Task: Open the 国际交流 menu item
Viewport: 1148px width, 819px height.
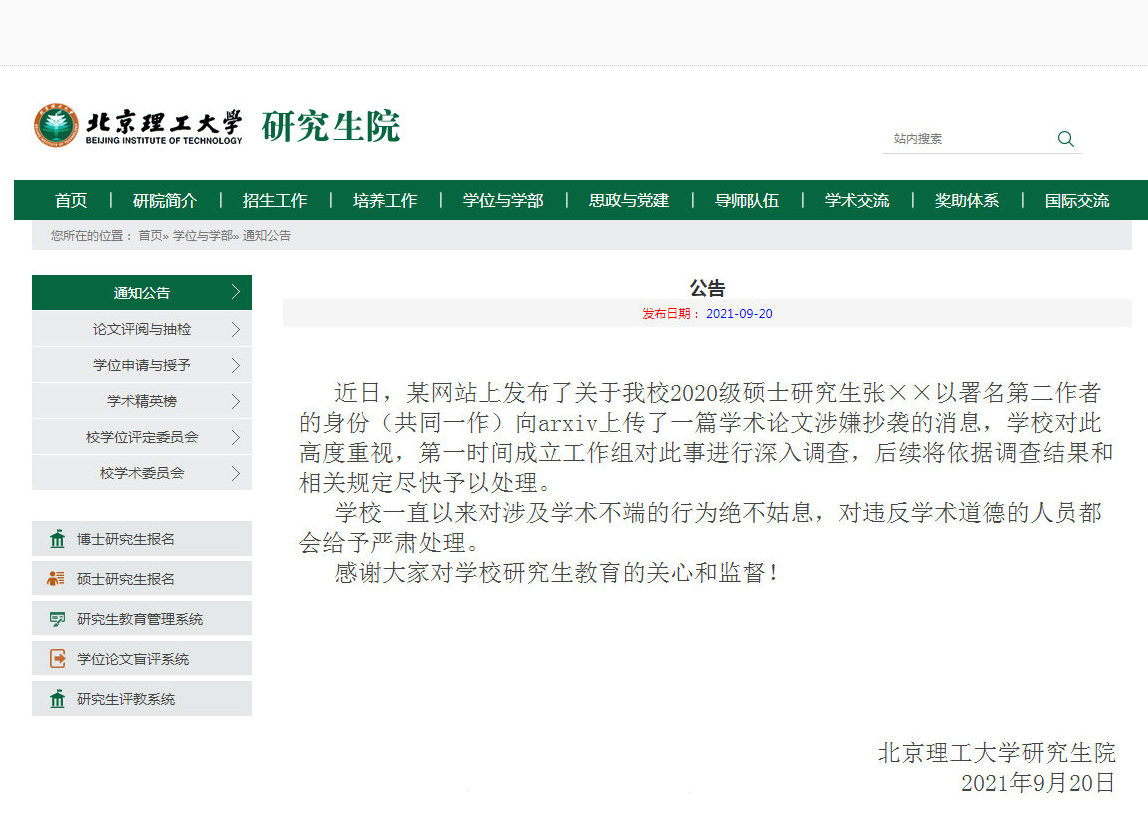Action: point(1077,201)
